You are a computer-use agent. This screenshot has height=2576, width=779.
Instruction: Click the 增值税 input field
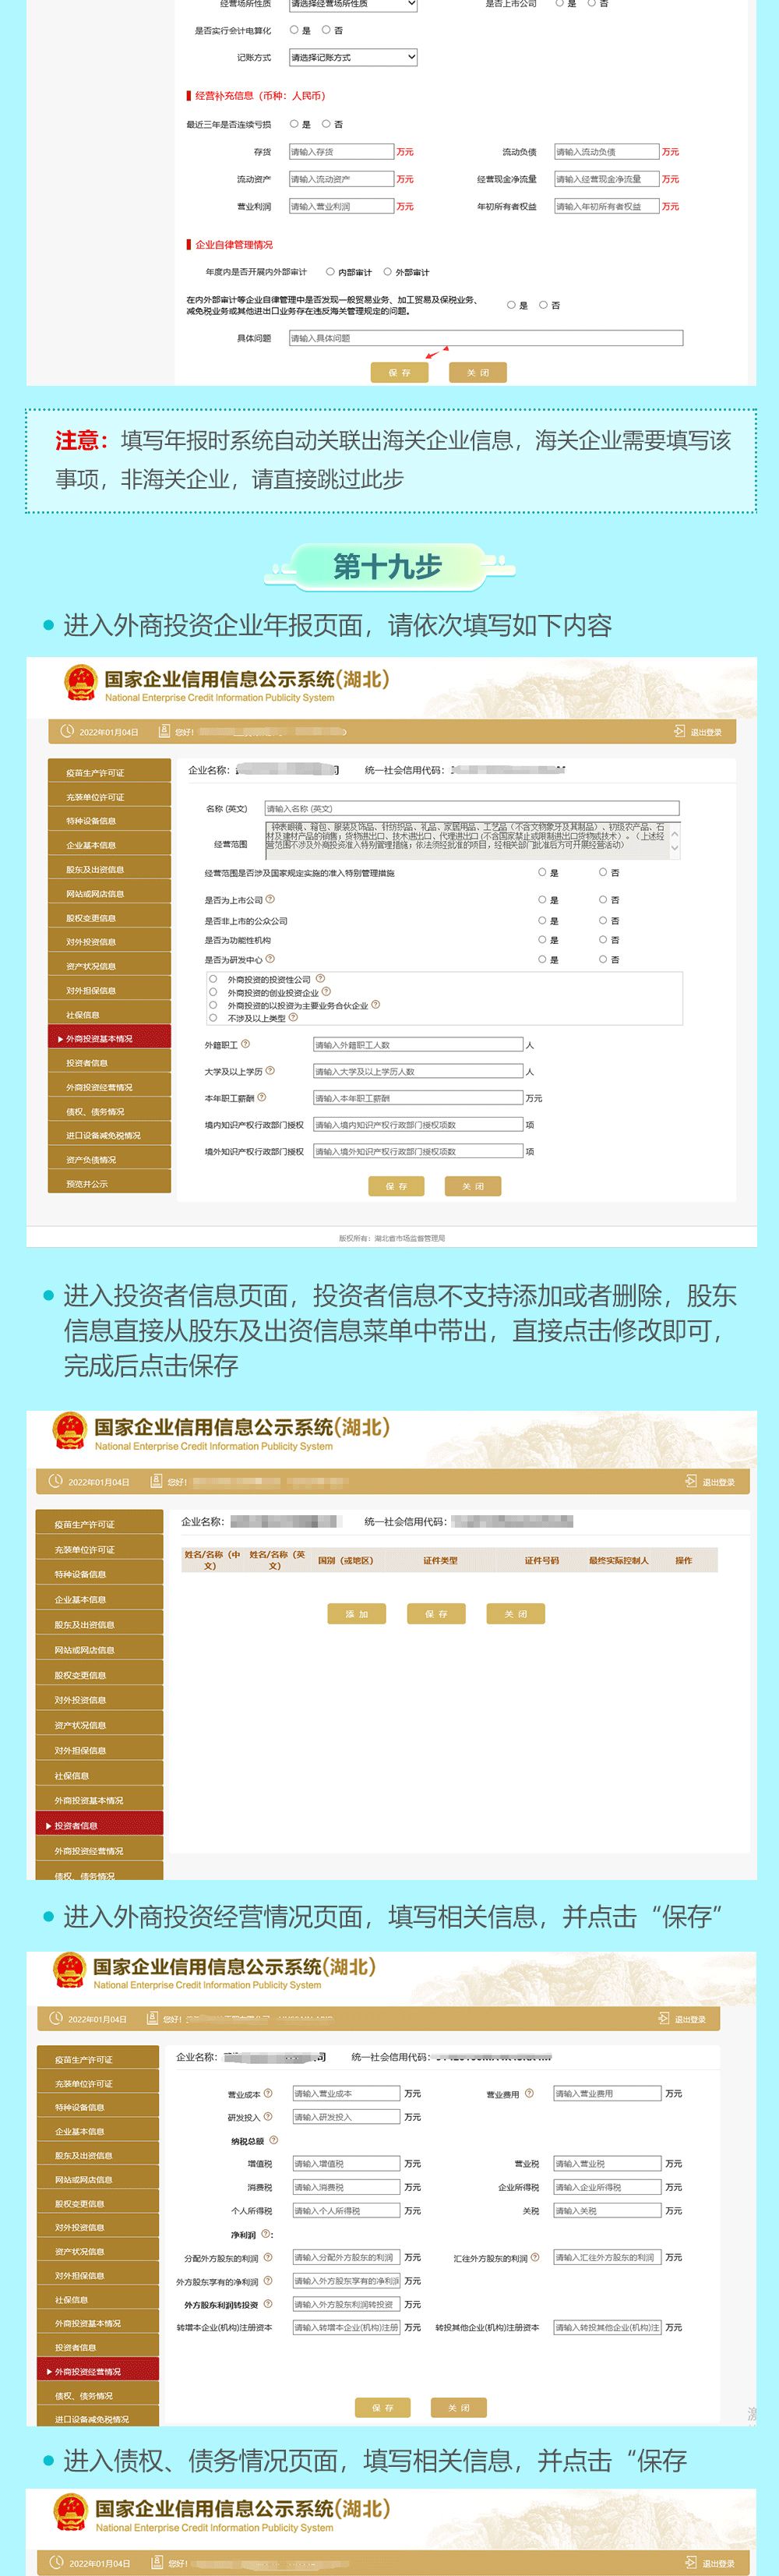345,2164
